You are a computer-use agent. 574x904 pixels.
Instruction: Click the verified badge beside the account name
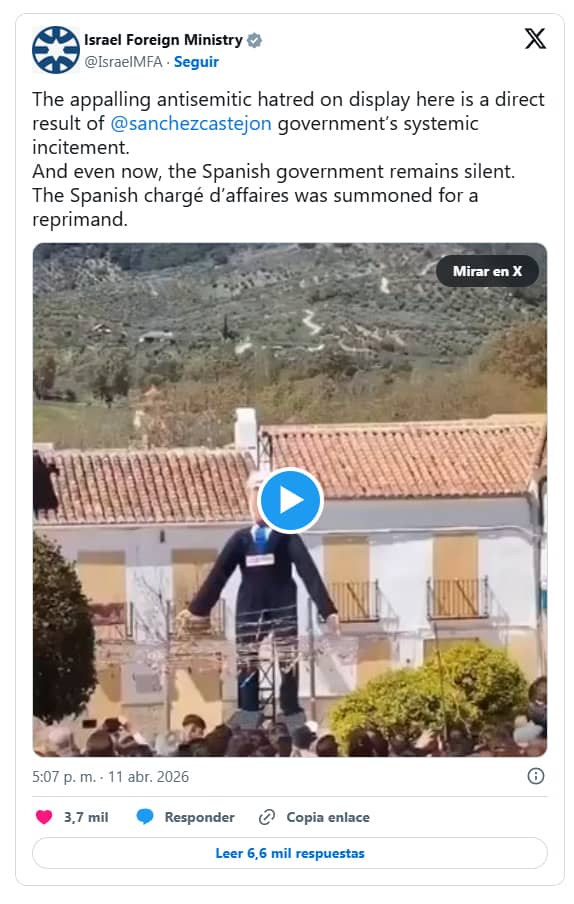point(254,40)
